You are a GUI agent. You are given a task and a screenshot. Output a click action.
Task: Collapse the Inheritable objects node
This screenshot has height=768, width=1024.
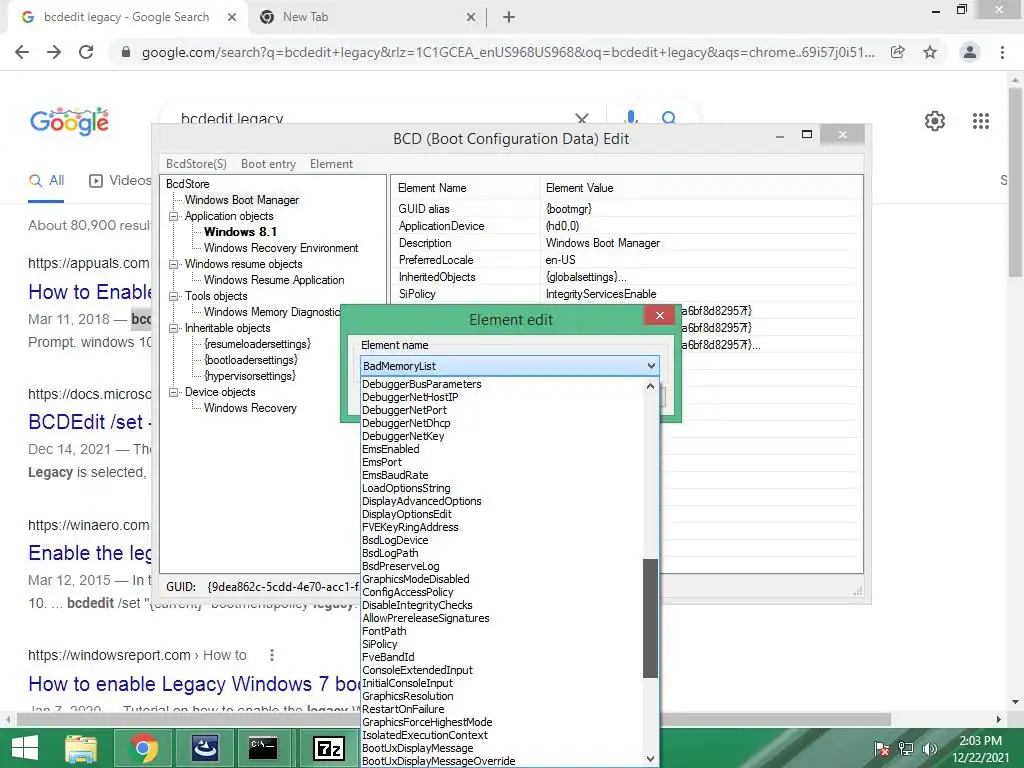coord(174,328)
